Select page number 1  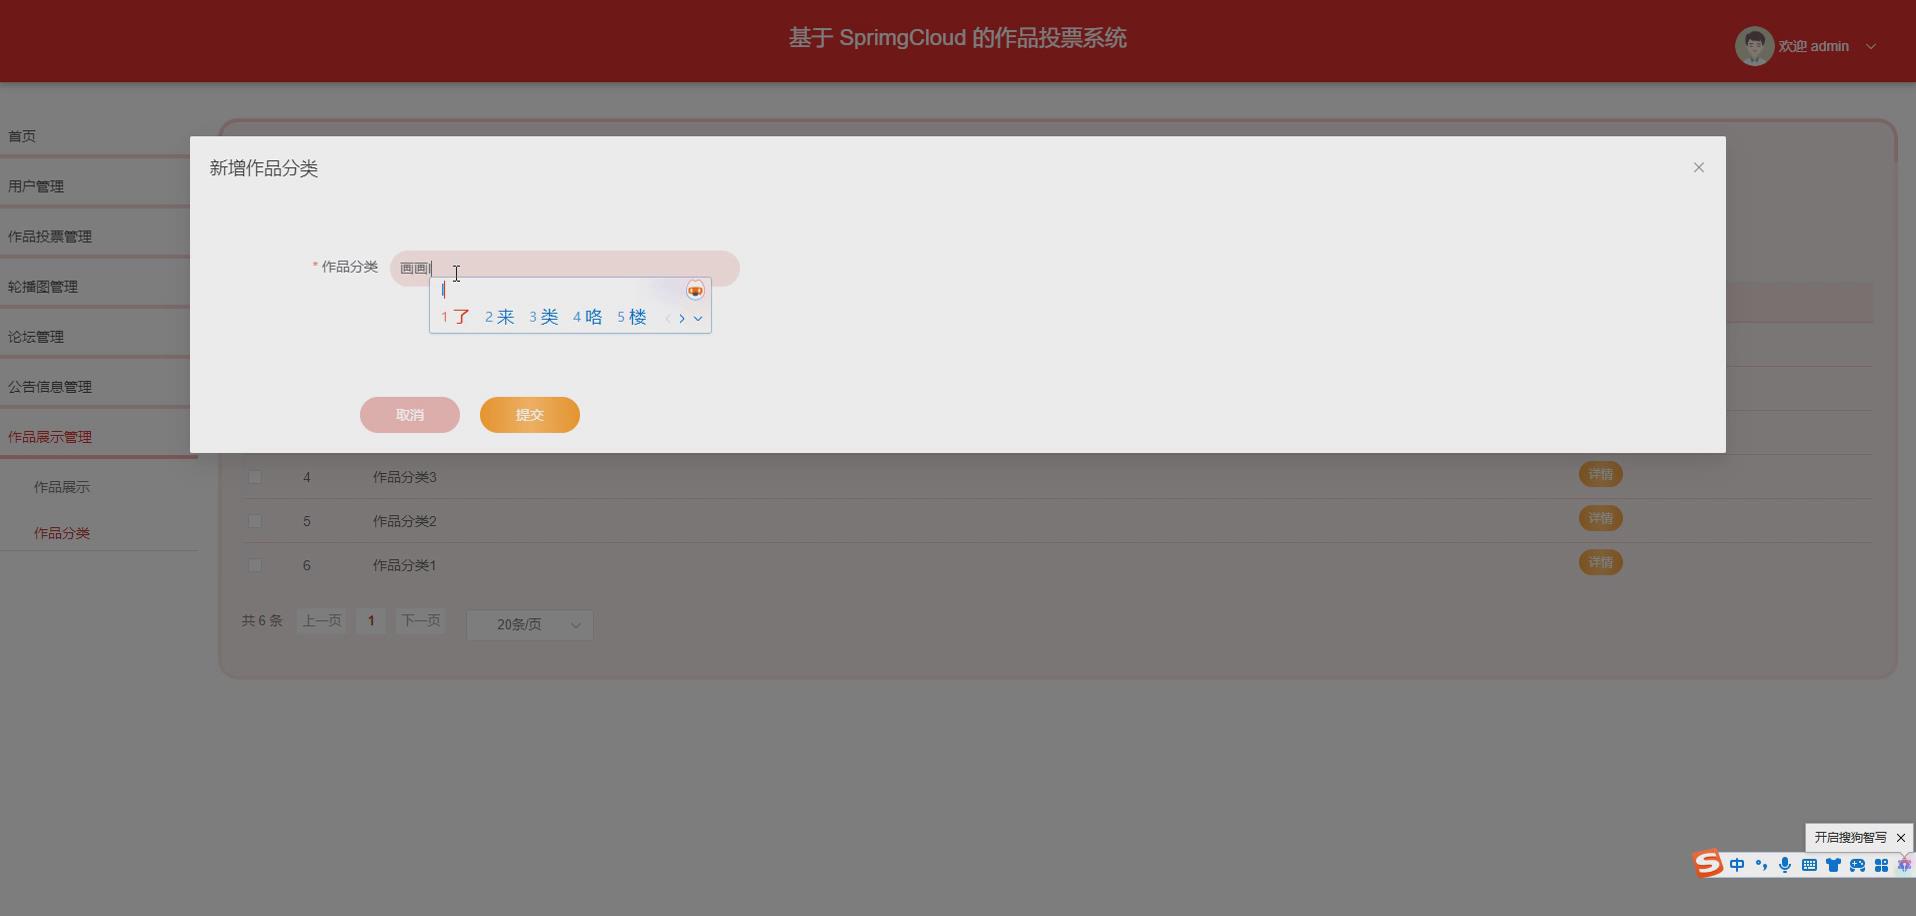pyautogui.click(x=371, y=621)
